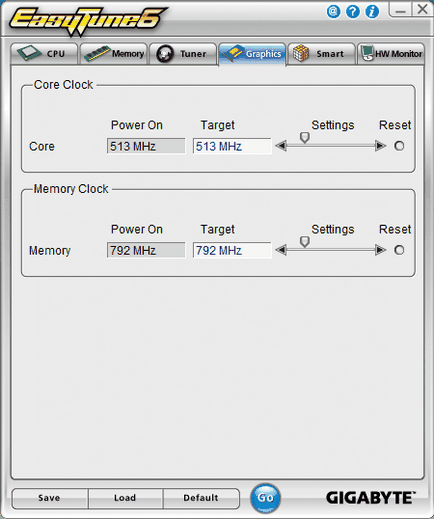The image size is (434, 519).
Task: Switch to the HW Monitor tab
Action: (x=391, y=54)
